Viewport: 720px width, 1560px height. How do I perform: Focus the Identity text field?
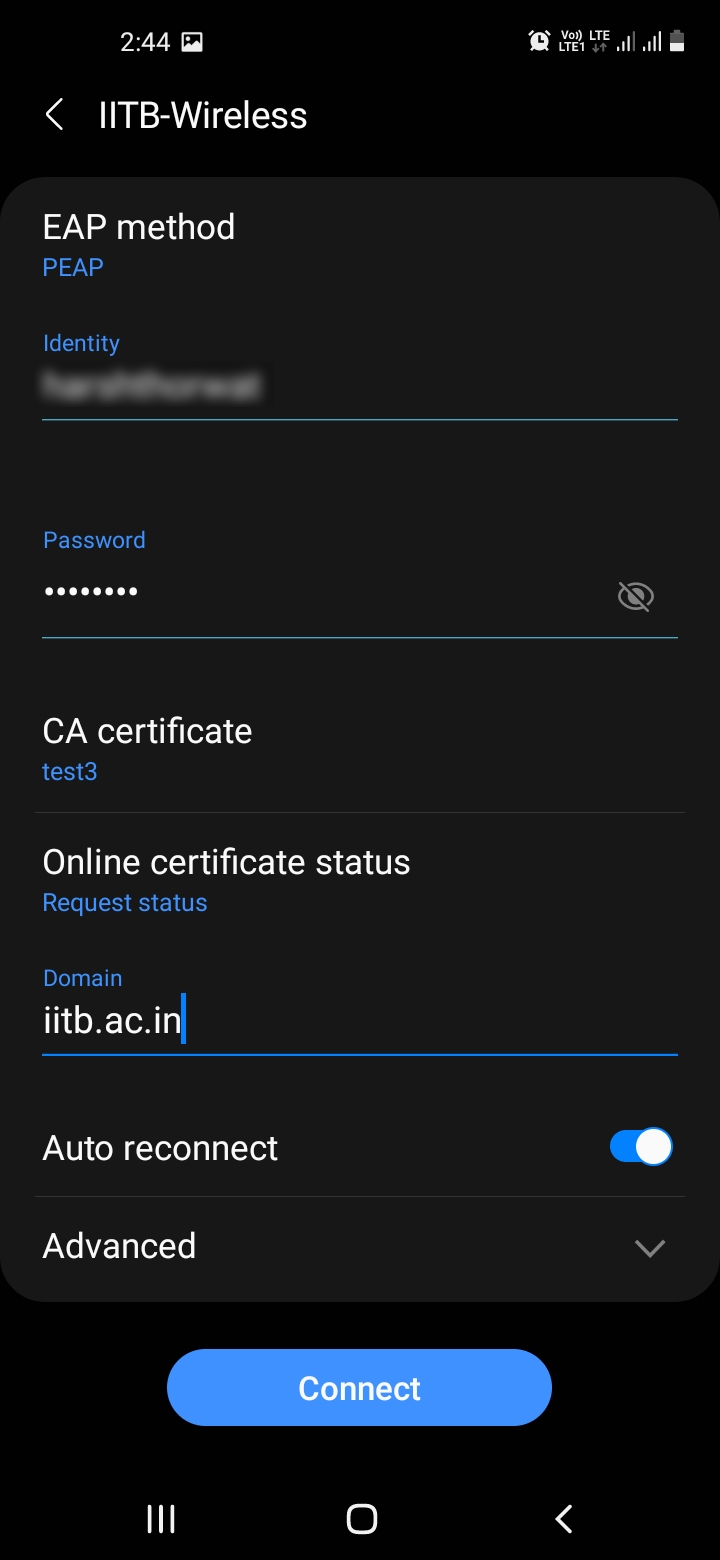click(x=360, y=387)
